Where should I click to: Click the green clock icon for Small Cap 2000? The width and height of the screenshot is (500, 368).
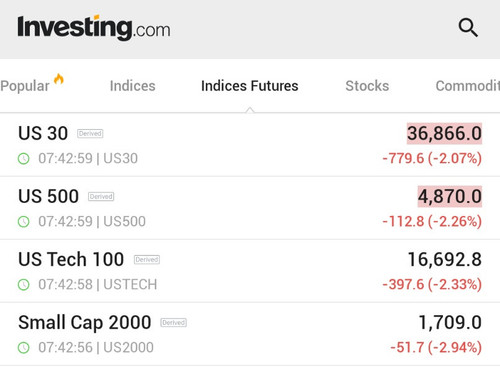click(24, 348)
